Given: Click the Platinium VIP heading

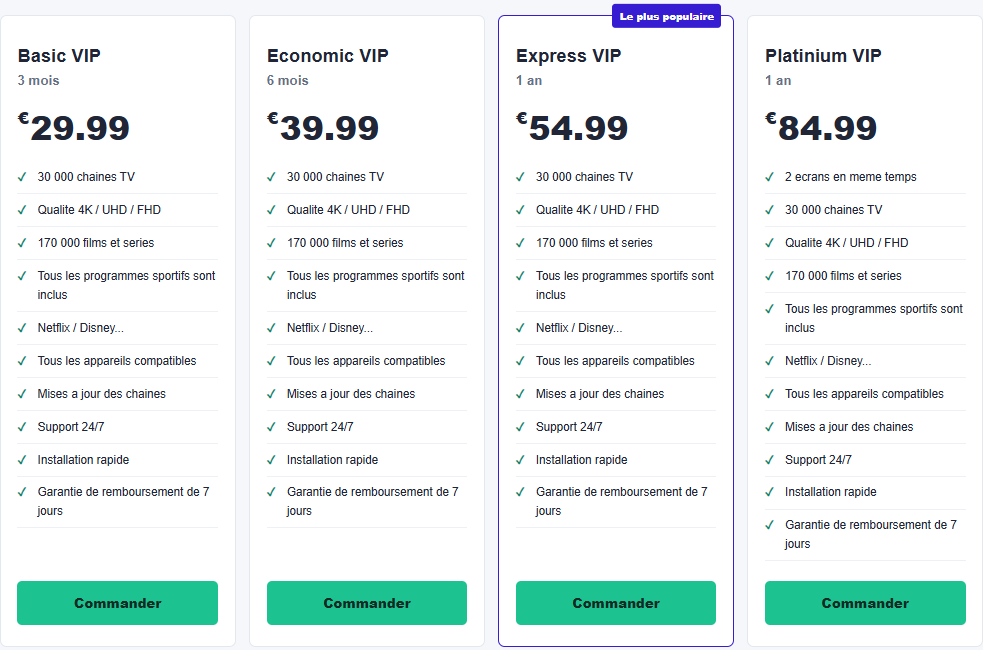Looking at the screenshot, I should coord(823,56).
